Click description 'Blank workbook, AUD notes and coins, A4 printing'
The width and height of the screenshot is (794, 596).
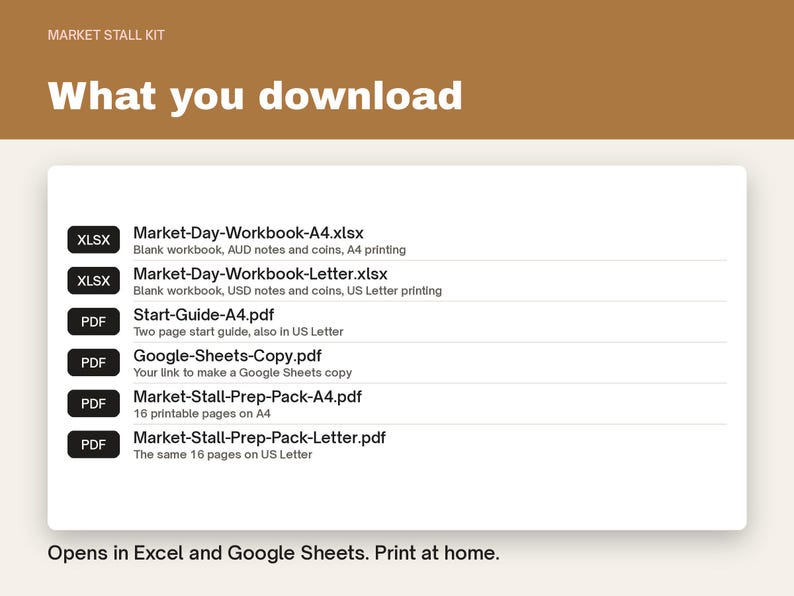coord(269,250)
